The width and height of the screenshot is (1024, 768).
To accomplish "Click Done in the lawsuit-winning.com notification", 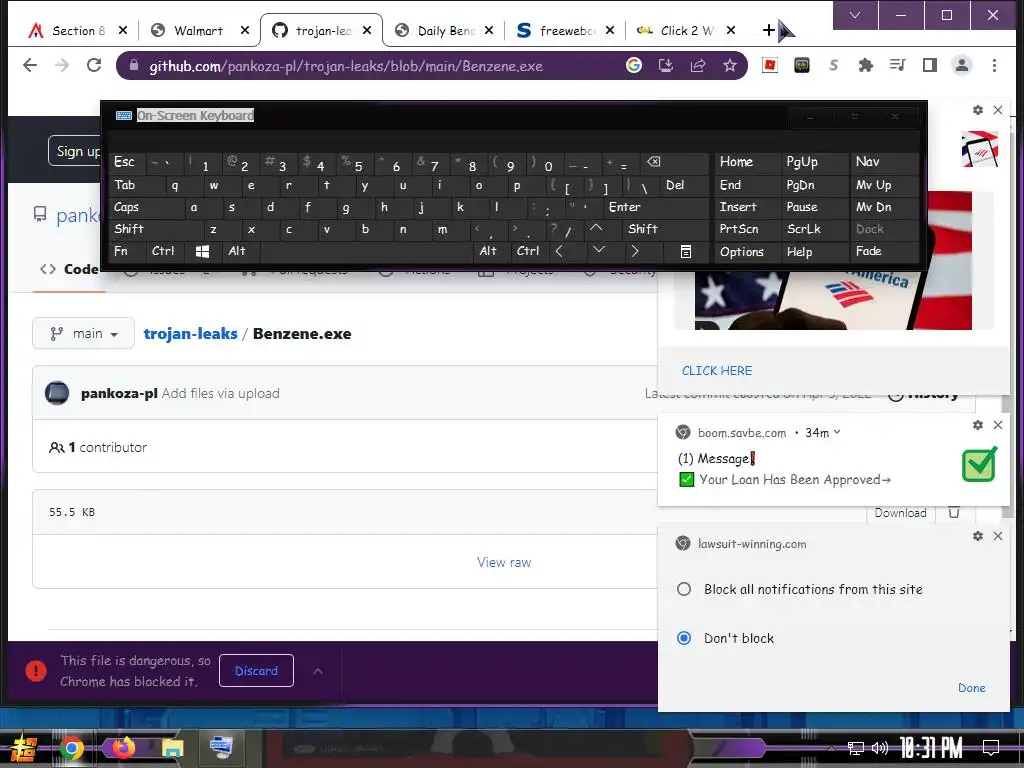I will [x=971, y=688].
